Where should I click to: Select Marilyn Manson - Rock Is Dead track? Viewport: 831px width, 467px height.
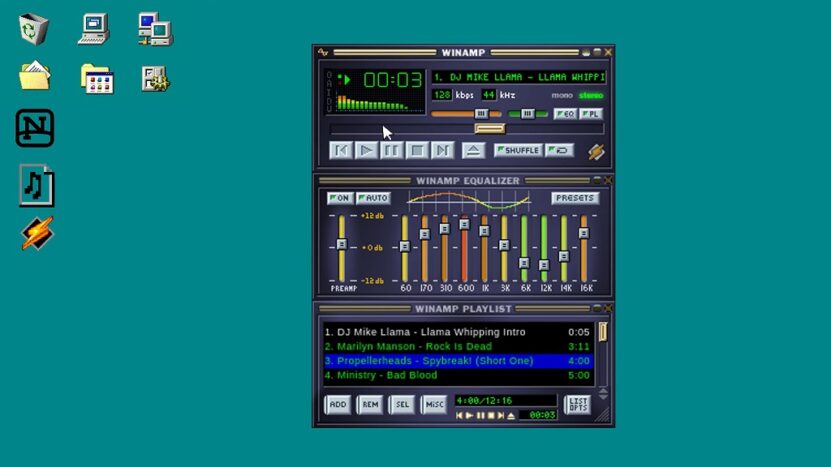(457, 346)
